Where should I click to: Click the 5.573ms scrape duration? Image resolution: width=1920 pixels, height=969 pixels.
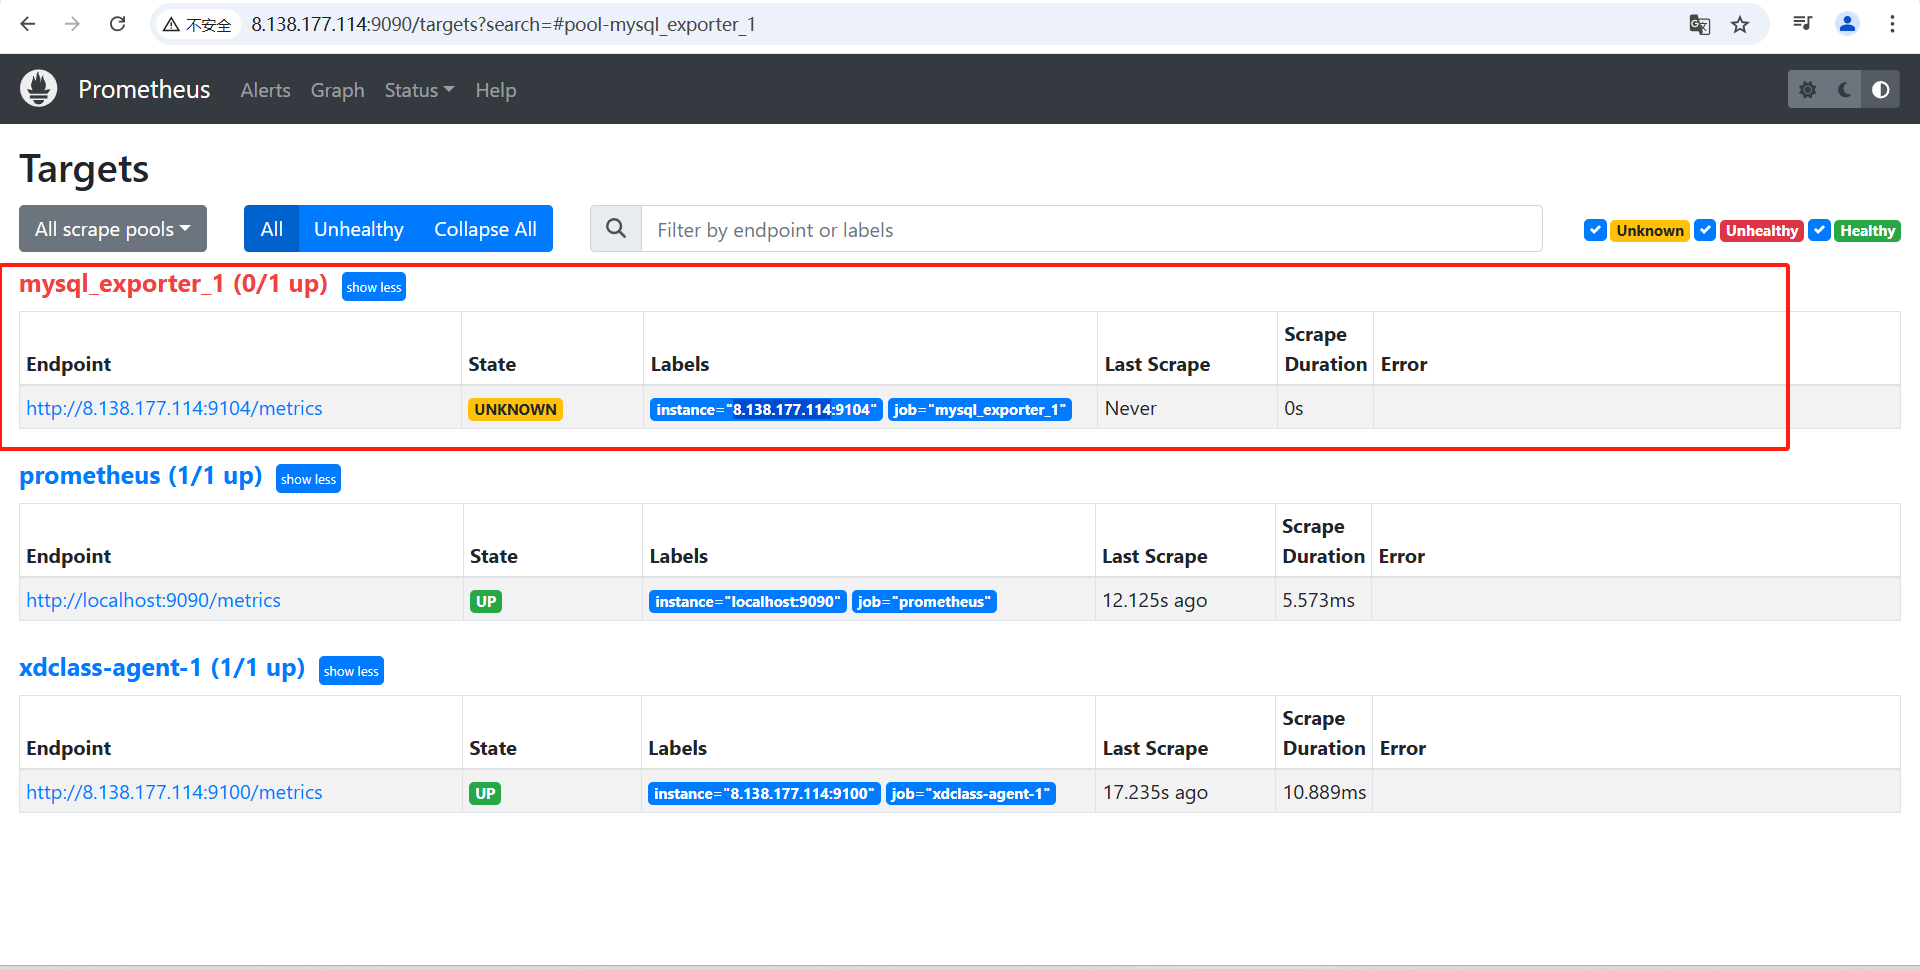pos(1319,600)
